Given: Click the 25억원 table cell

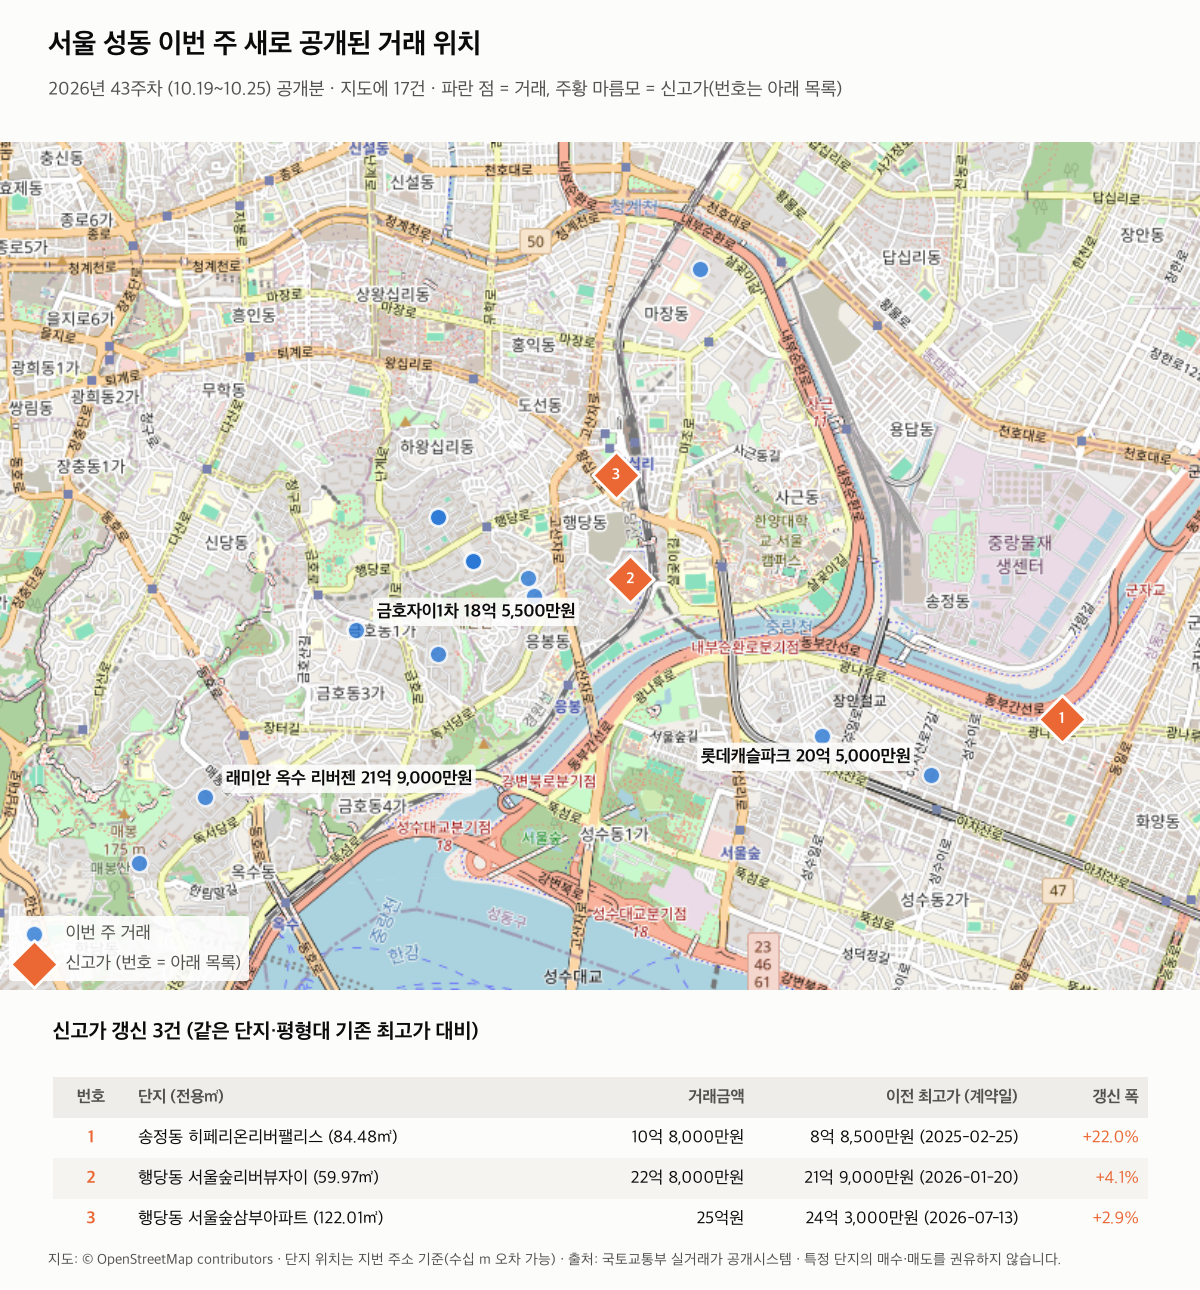Looking at the screenshot, I should pos(720,1218).
